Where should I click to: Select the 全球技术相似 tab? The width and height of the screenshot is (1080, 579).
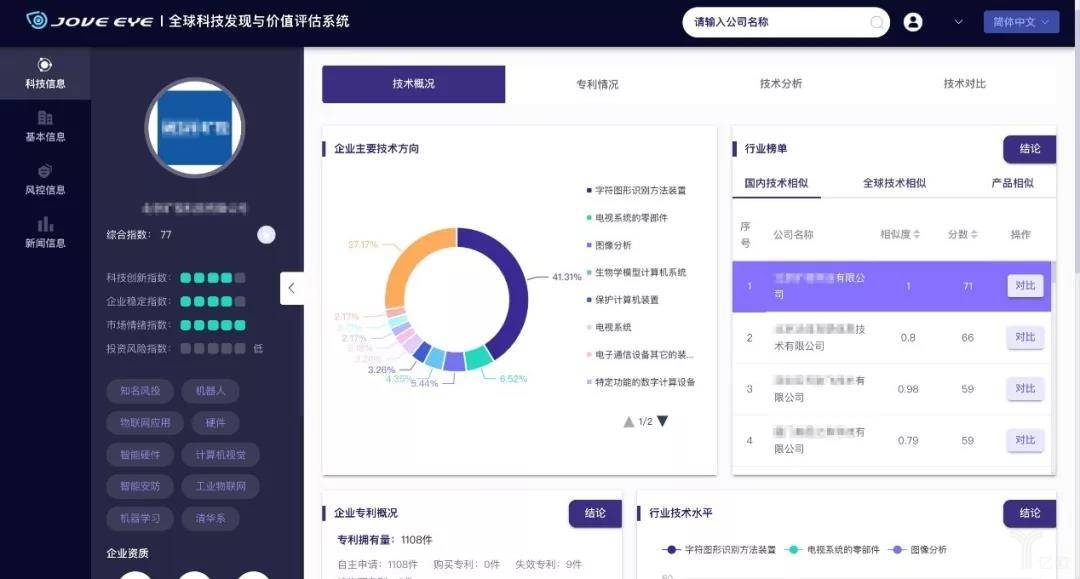(894, 183)
